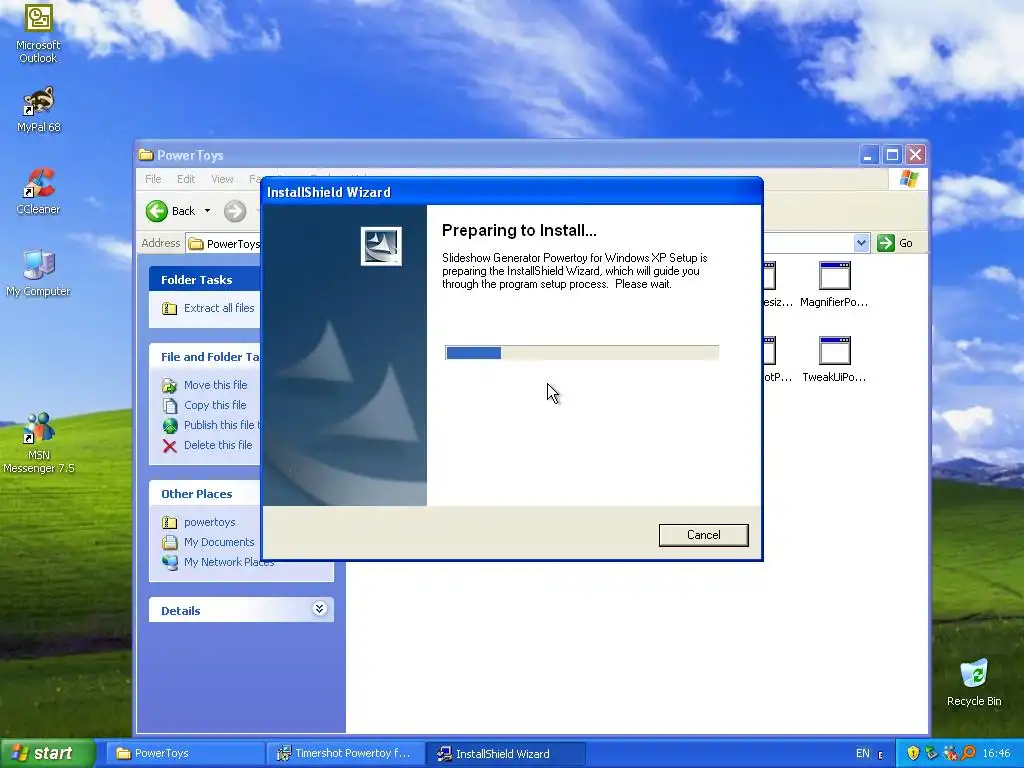1024x768 pixels.
Task: Click the InstallShield Wizard title bar
Action: 511,192
